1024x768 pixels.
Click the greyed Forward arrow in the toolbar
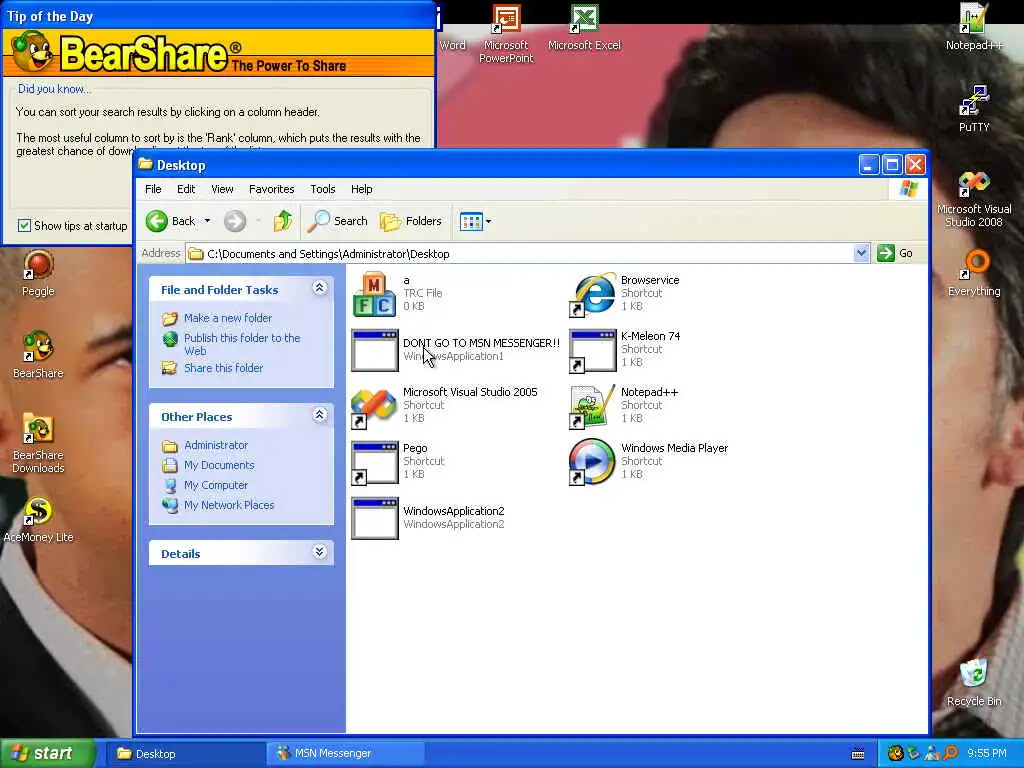click(234, 221)
